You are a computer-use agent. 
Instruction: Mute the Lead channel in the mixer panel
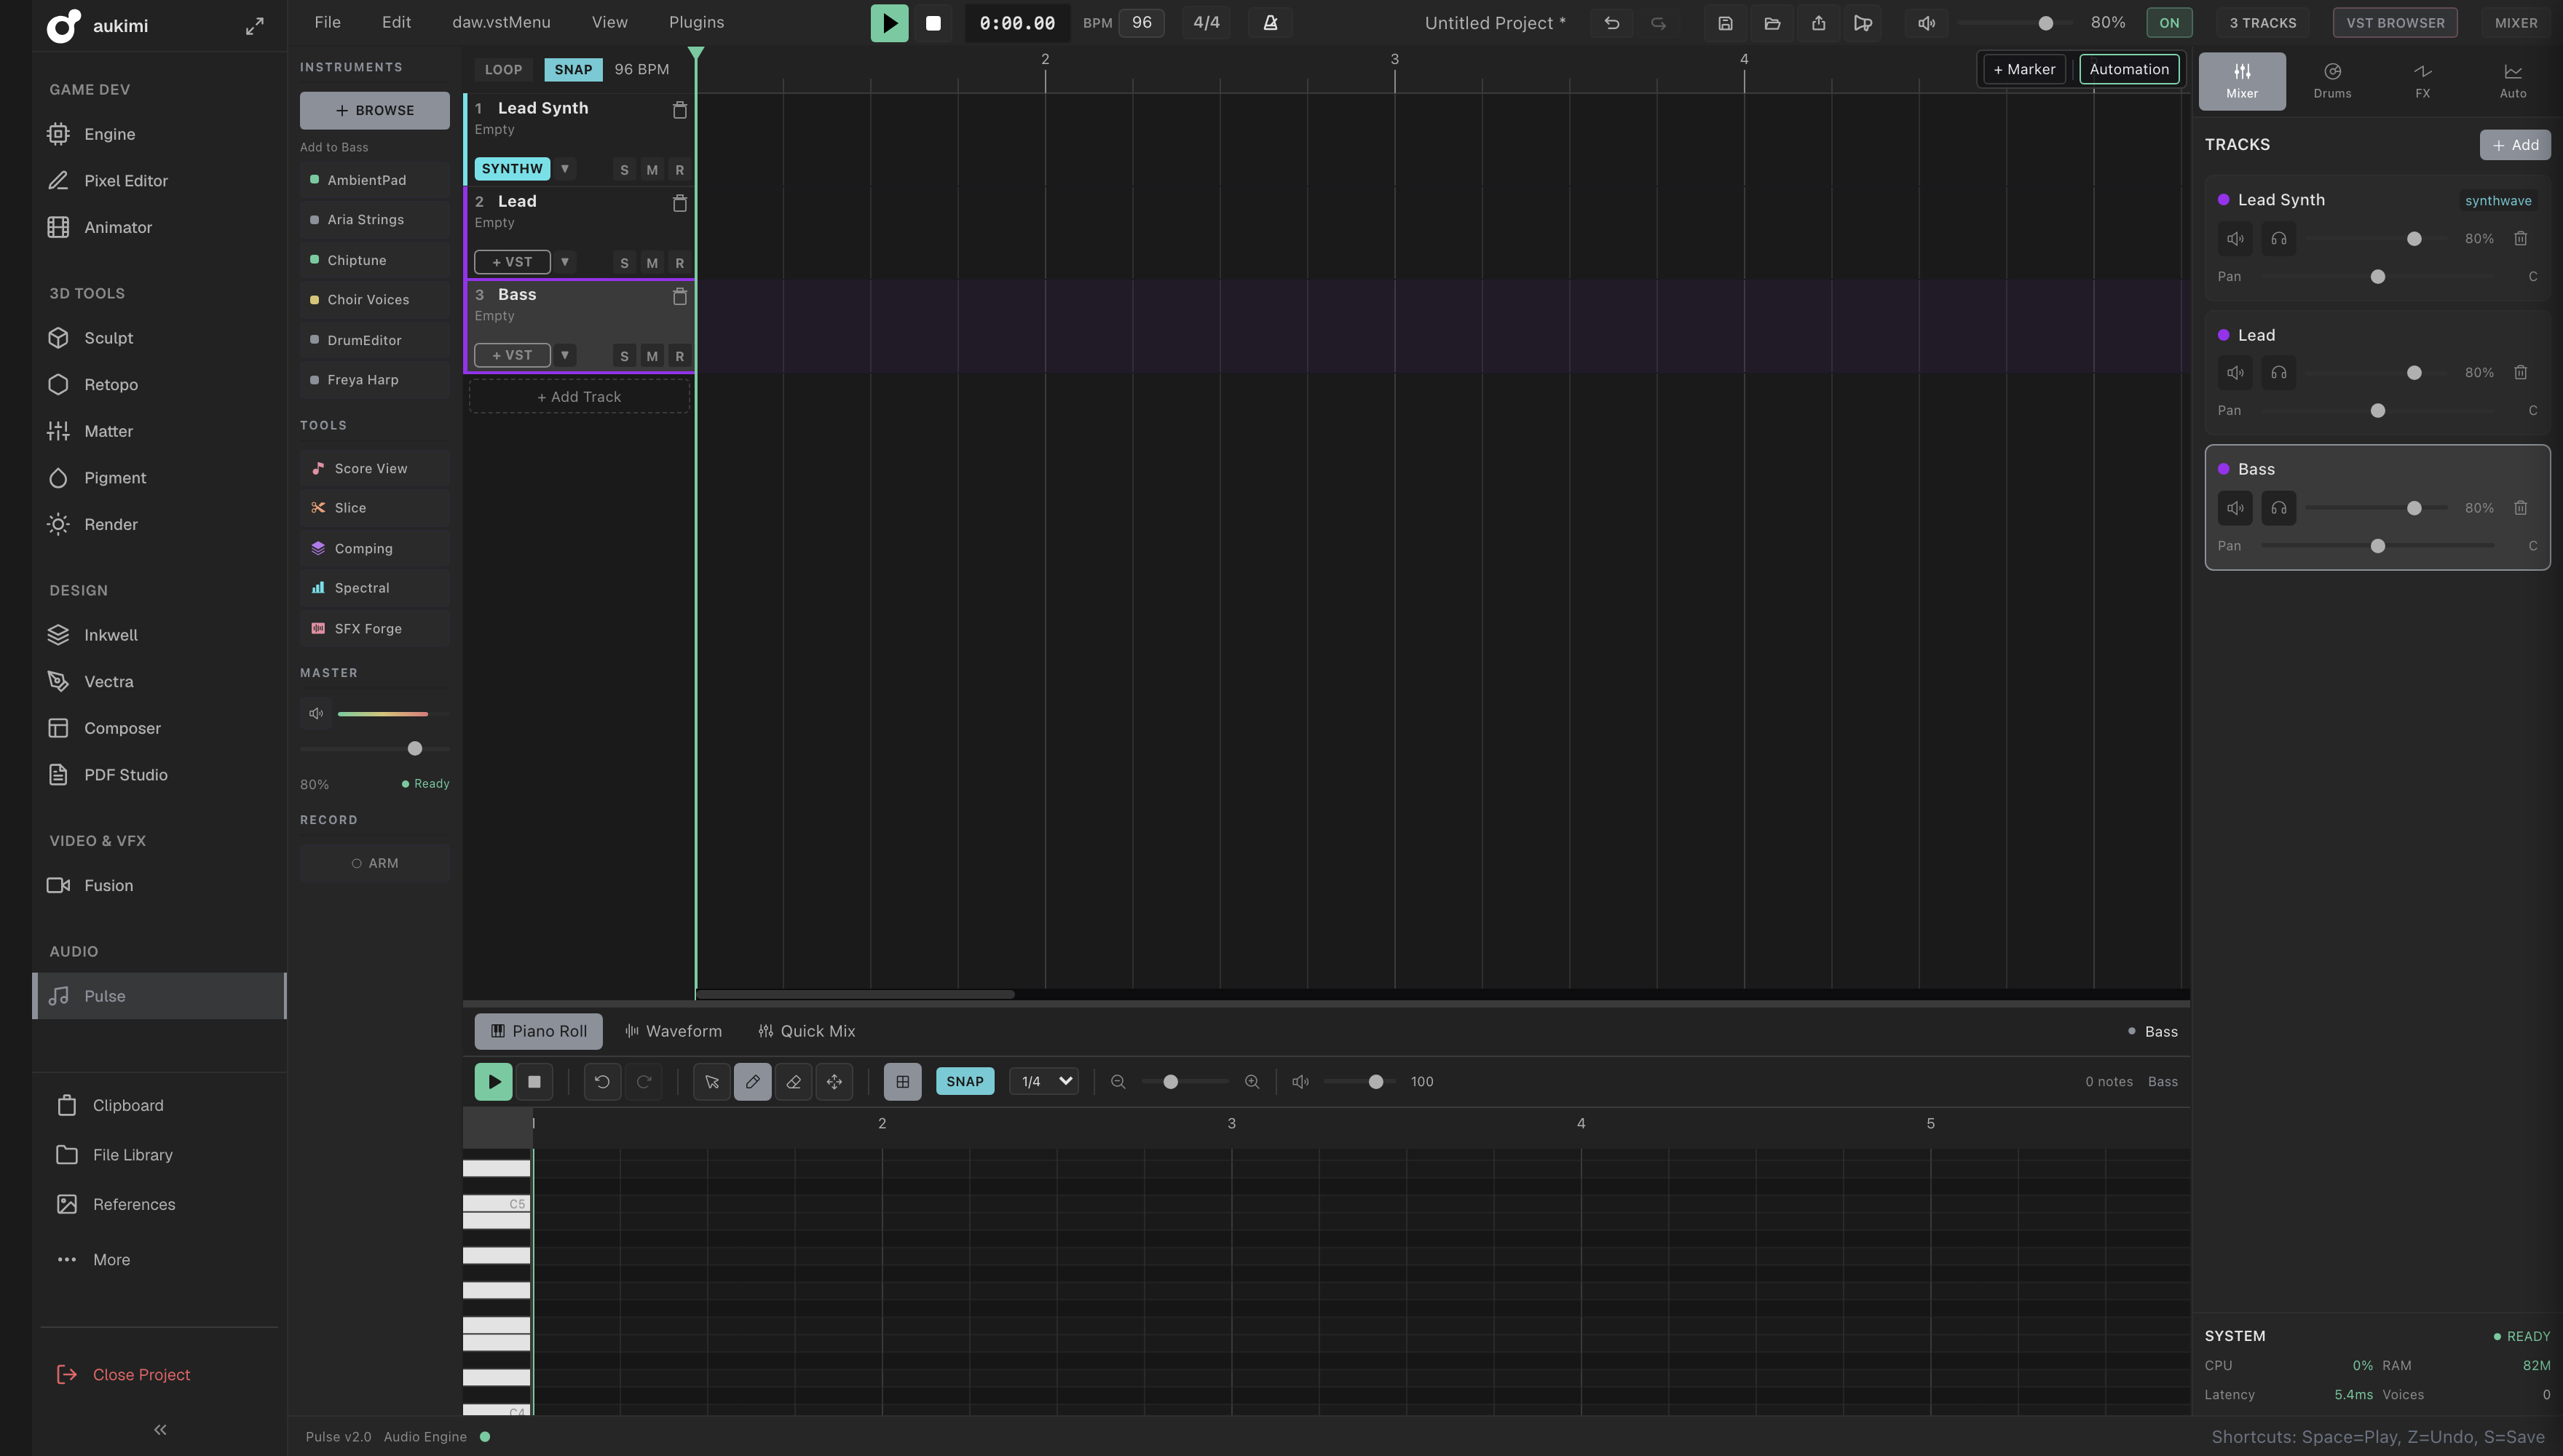click(2235, 373)
